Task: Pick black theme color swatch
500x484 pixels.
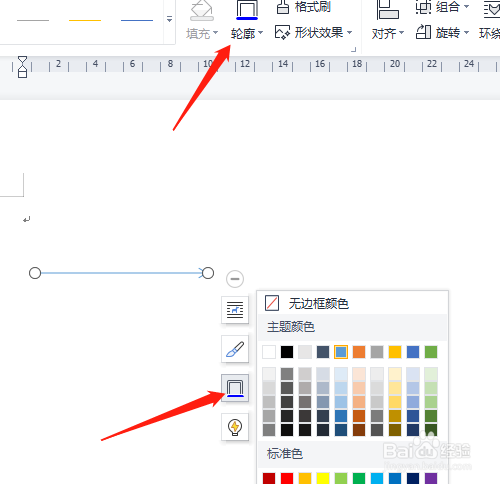Action: pyautogui.click(x=287, y=352)
